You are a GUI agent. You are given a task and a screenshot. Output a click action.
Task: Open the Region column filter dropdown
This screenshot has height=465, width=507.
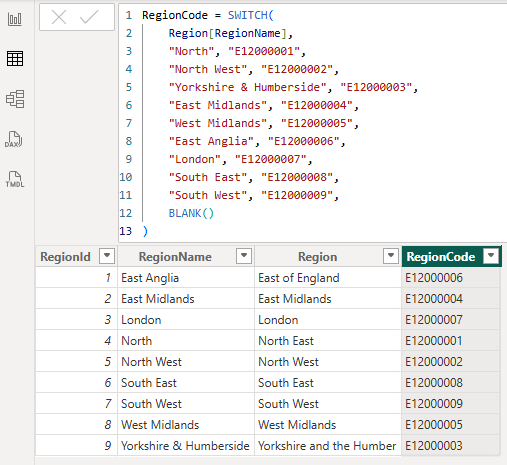pos(391,256)
